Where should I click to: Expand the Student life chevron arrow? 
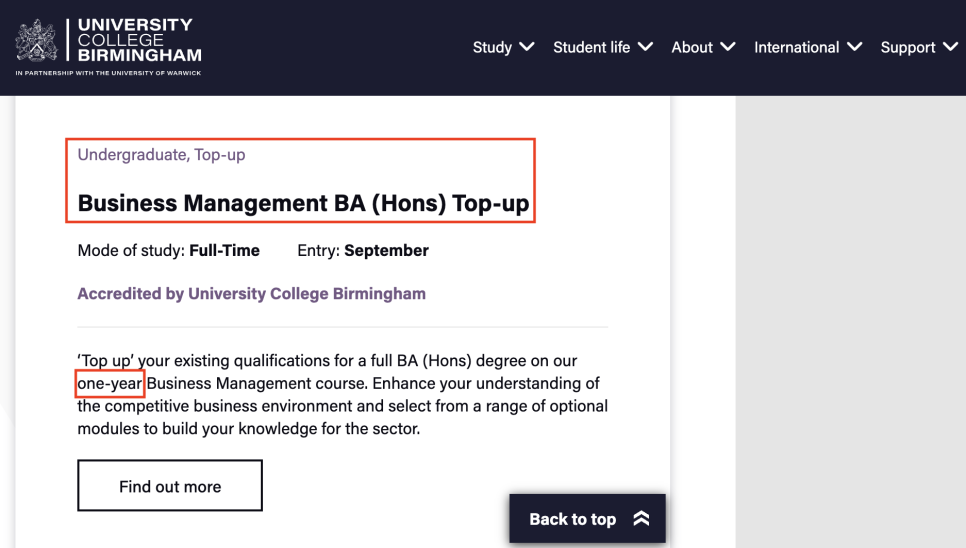click(646, 47)
